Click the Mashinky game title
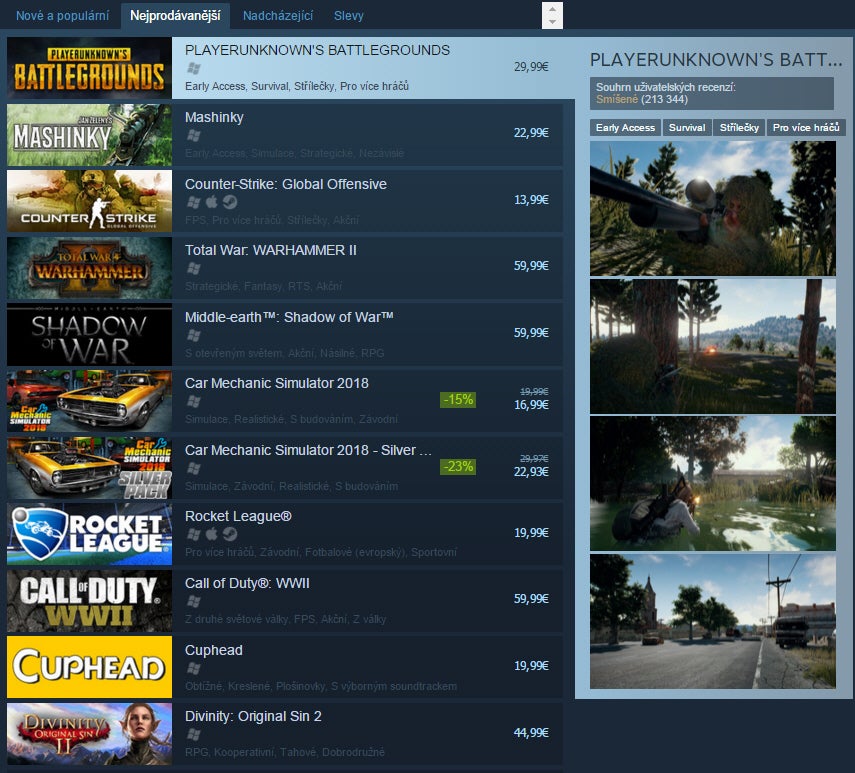This screenshot has width=855, height=773. [214, 118]
